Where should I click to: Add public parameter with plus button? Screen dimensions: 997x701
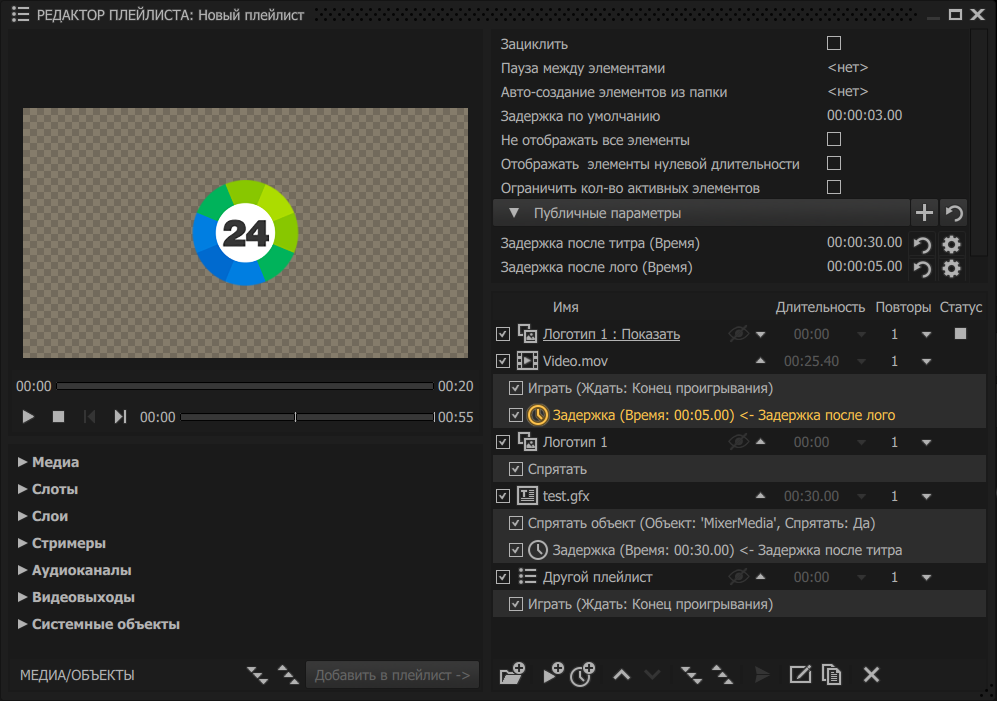924,213
